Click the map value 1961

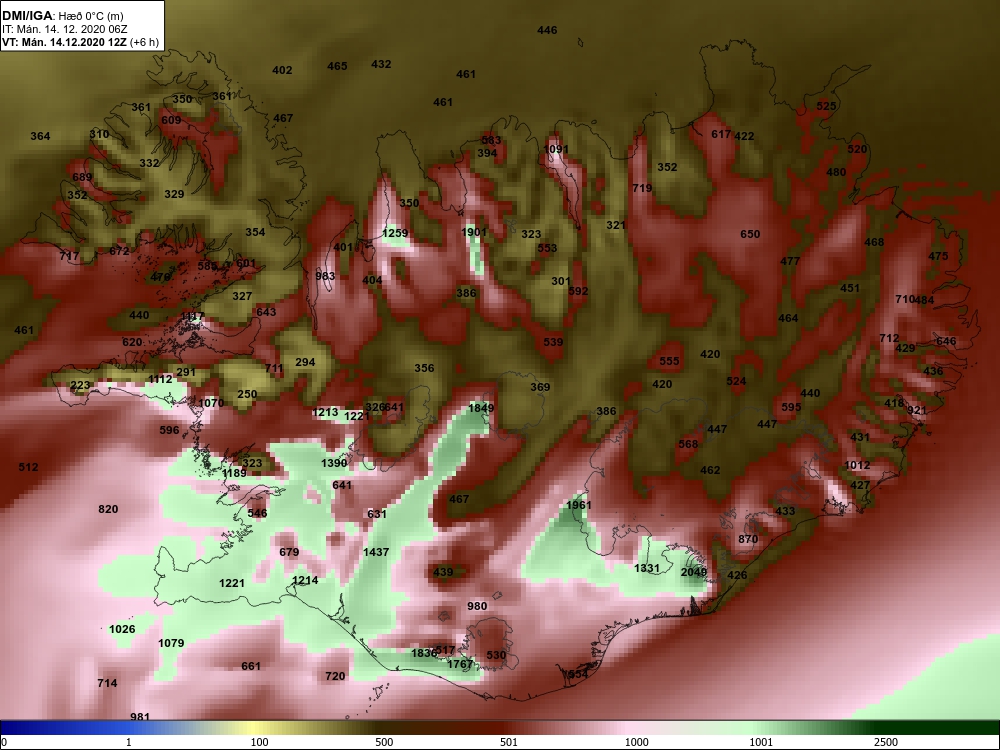pos(579,505)
